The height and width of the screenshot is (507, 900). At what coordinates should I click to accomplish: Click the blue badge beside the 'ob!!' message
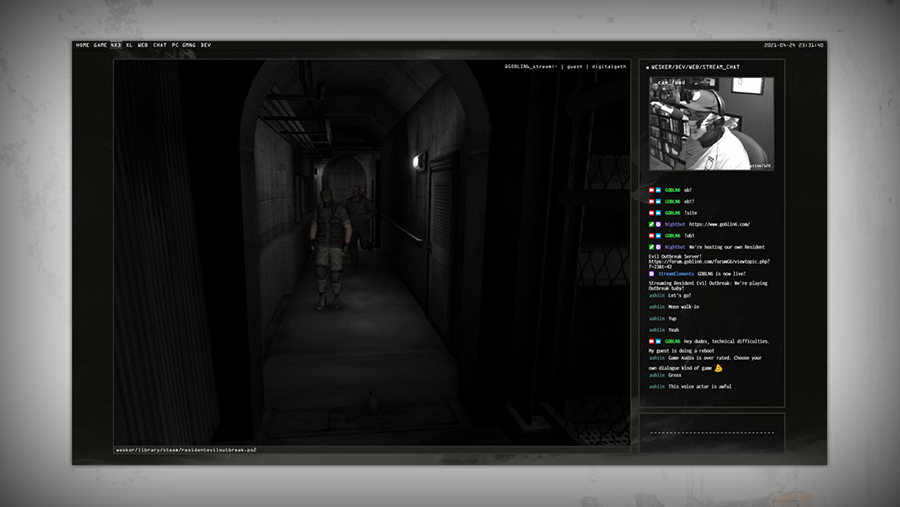(x=658, y=202)
